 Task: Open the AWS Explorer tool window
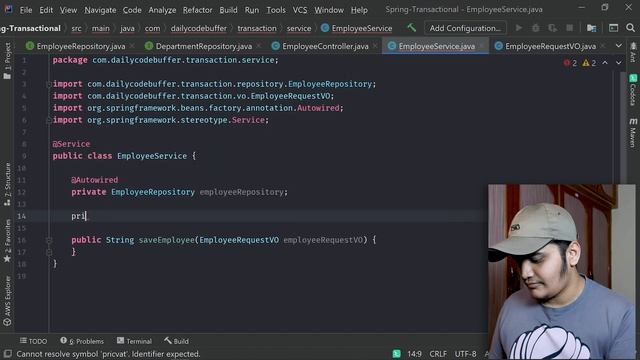(7, 300)
